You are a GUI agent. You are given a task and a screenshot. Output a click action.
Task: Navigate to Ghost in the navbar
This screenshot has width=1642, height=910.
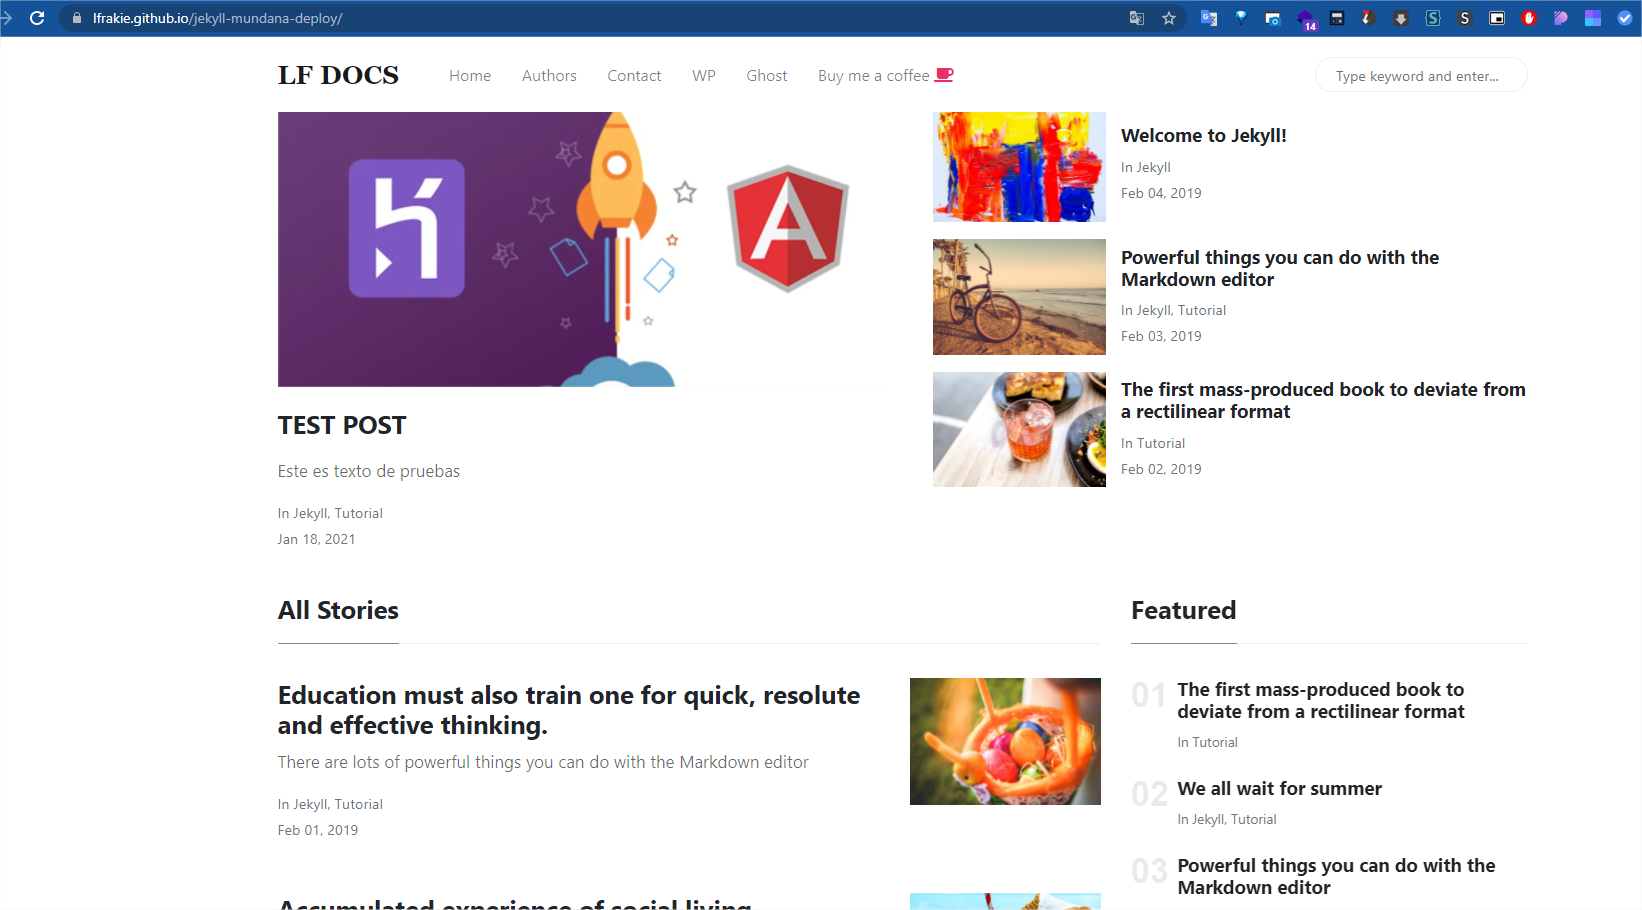[x=766, y=76]
